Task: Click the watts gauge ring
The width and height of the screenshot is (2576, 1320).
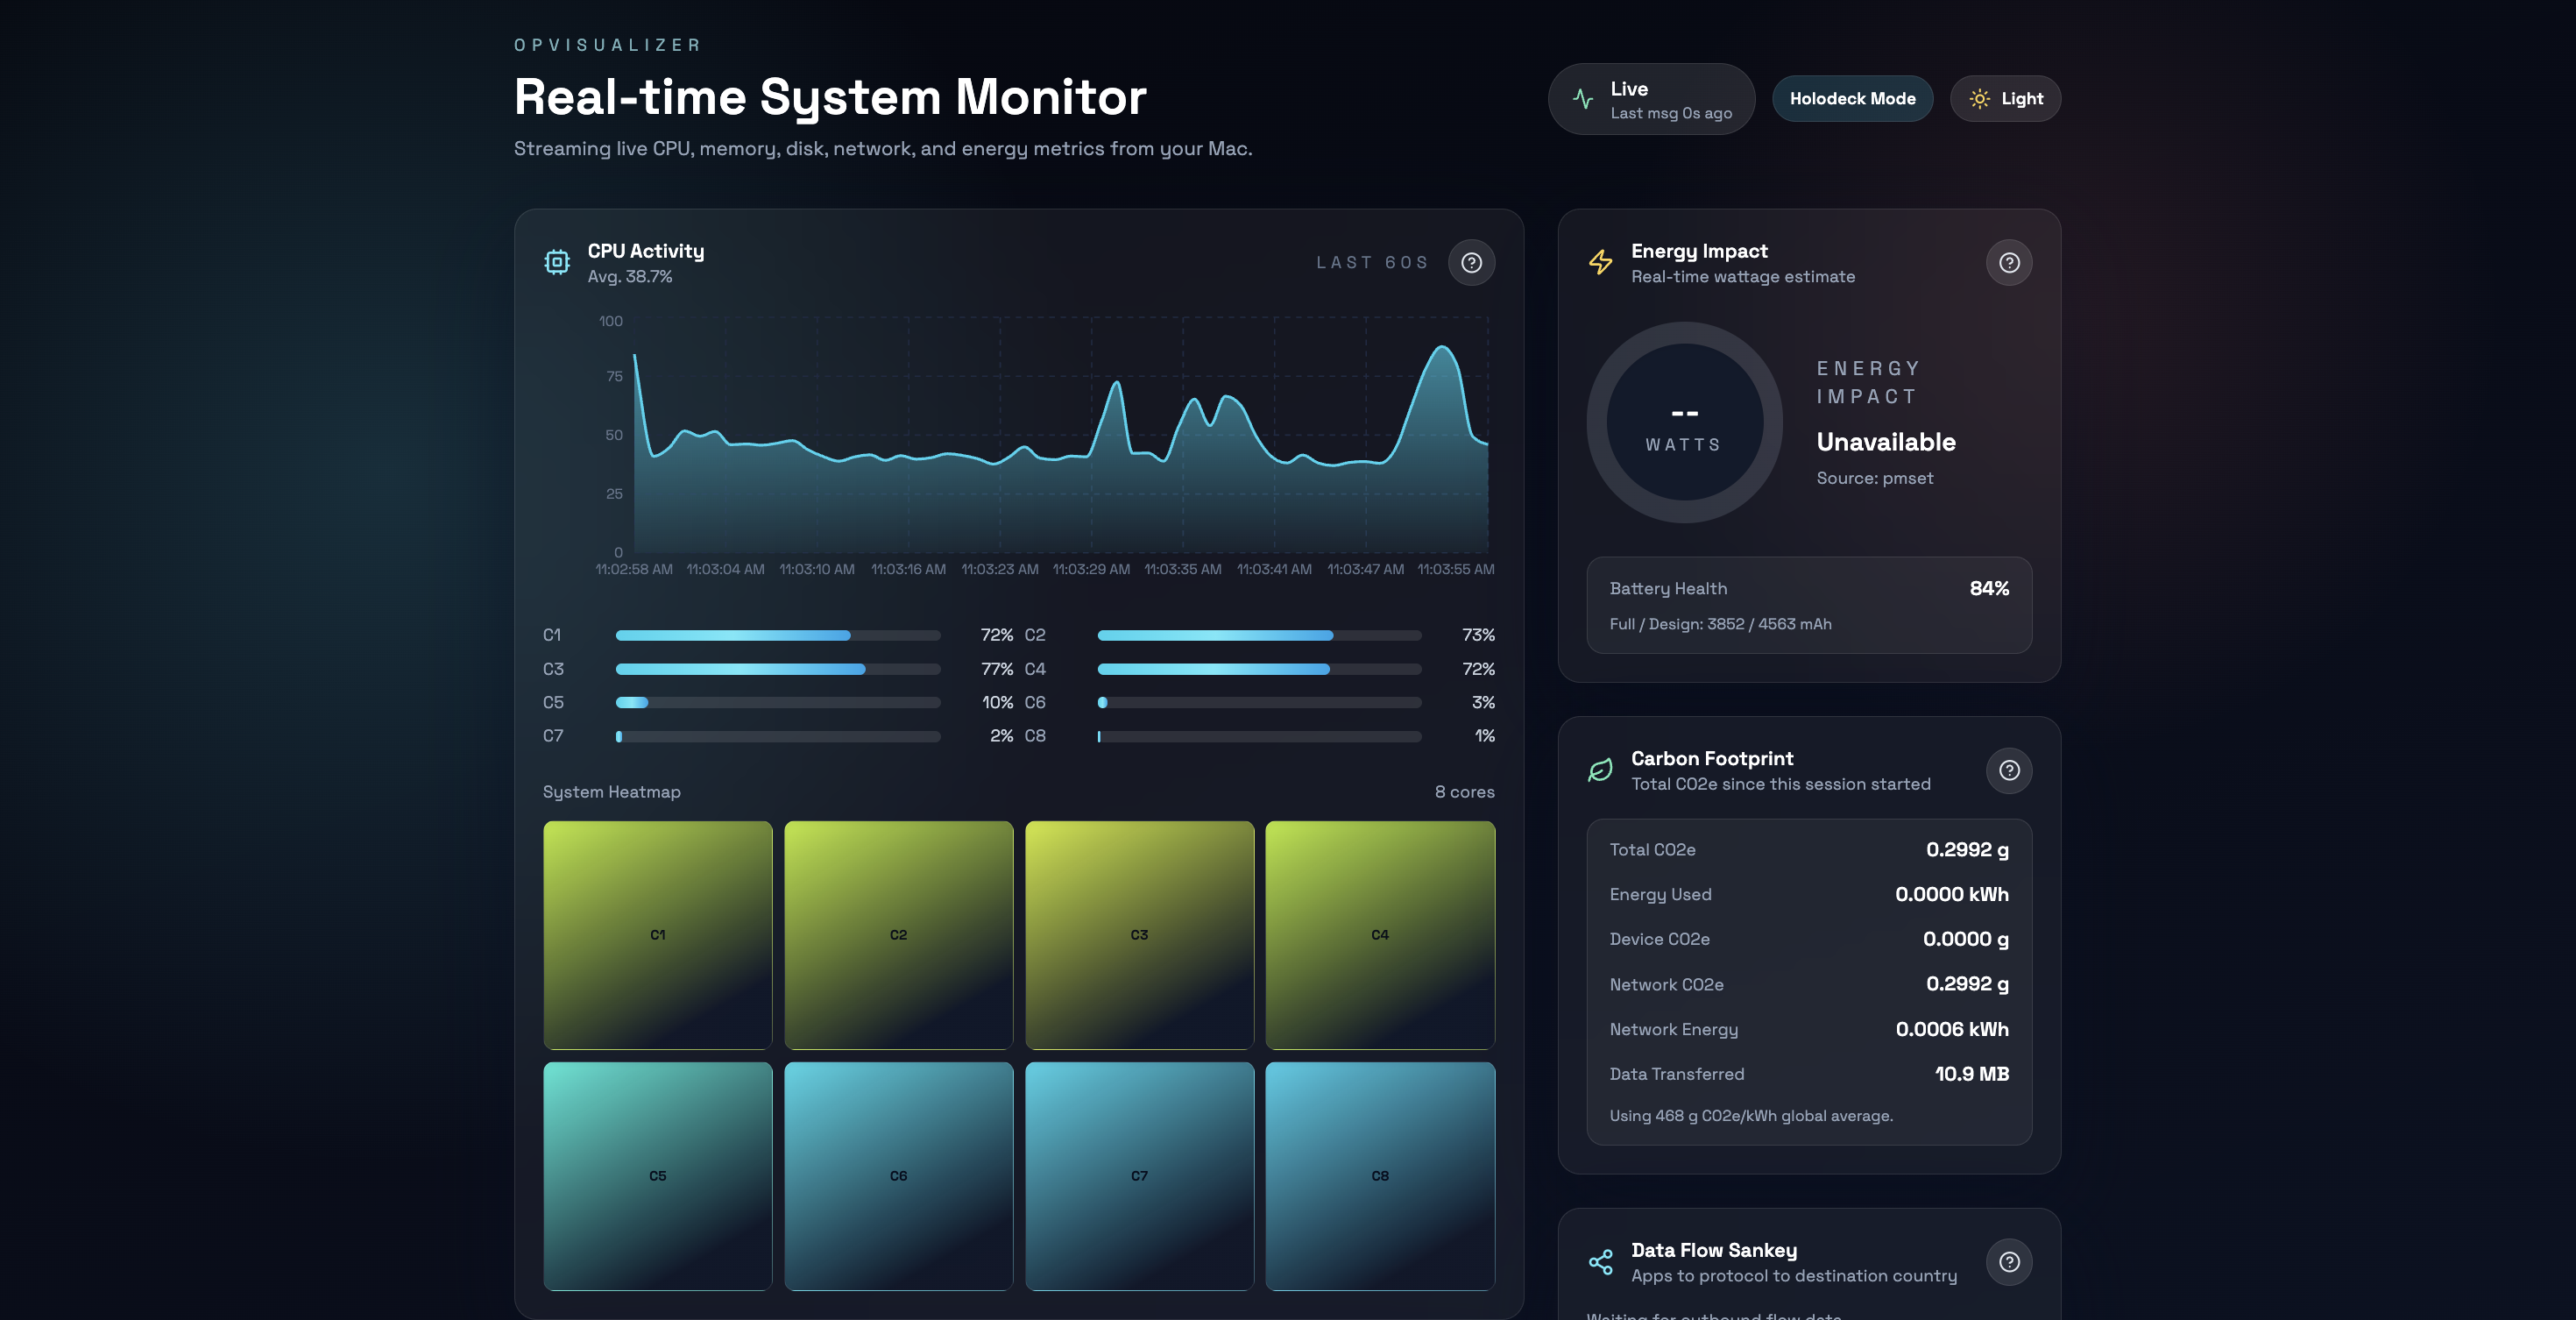Action: click(x=1684, y=422)
